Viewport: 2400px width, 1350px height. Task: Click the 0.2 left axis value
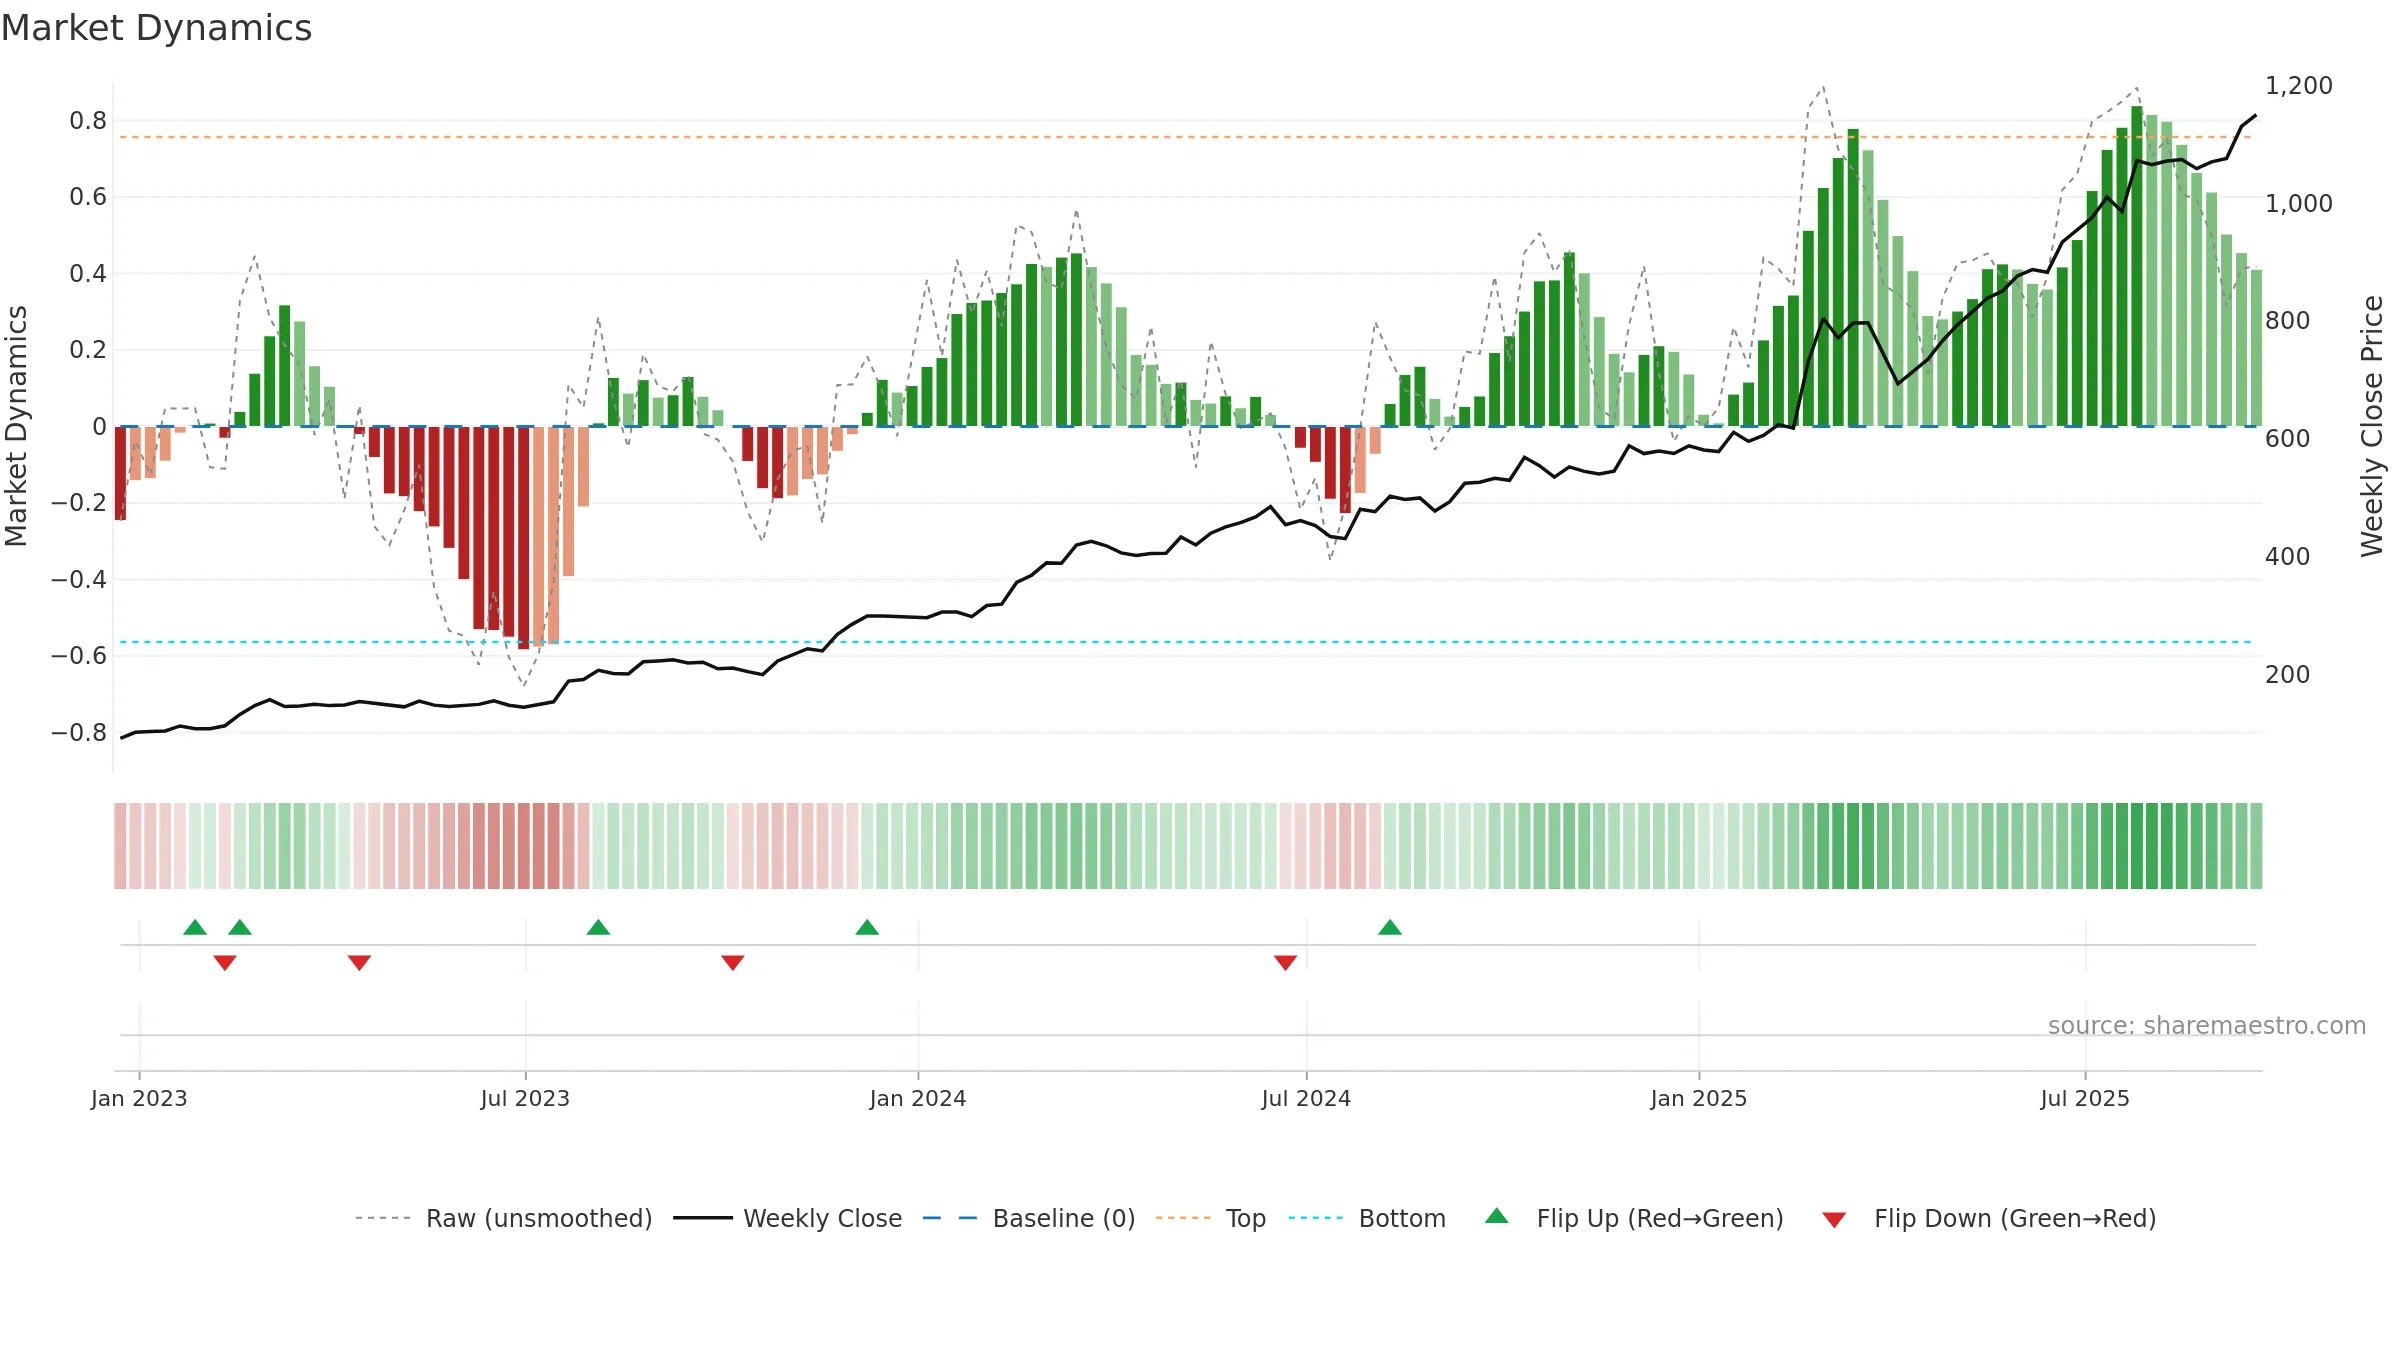pyautogui.click(x=88, y=350)
